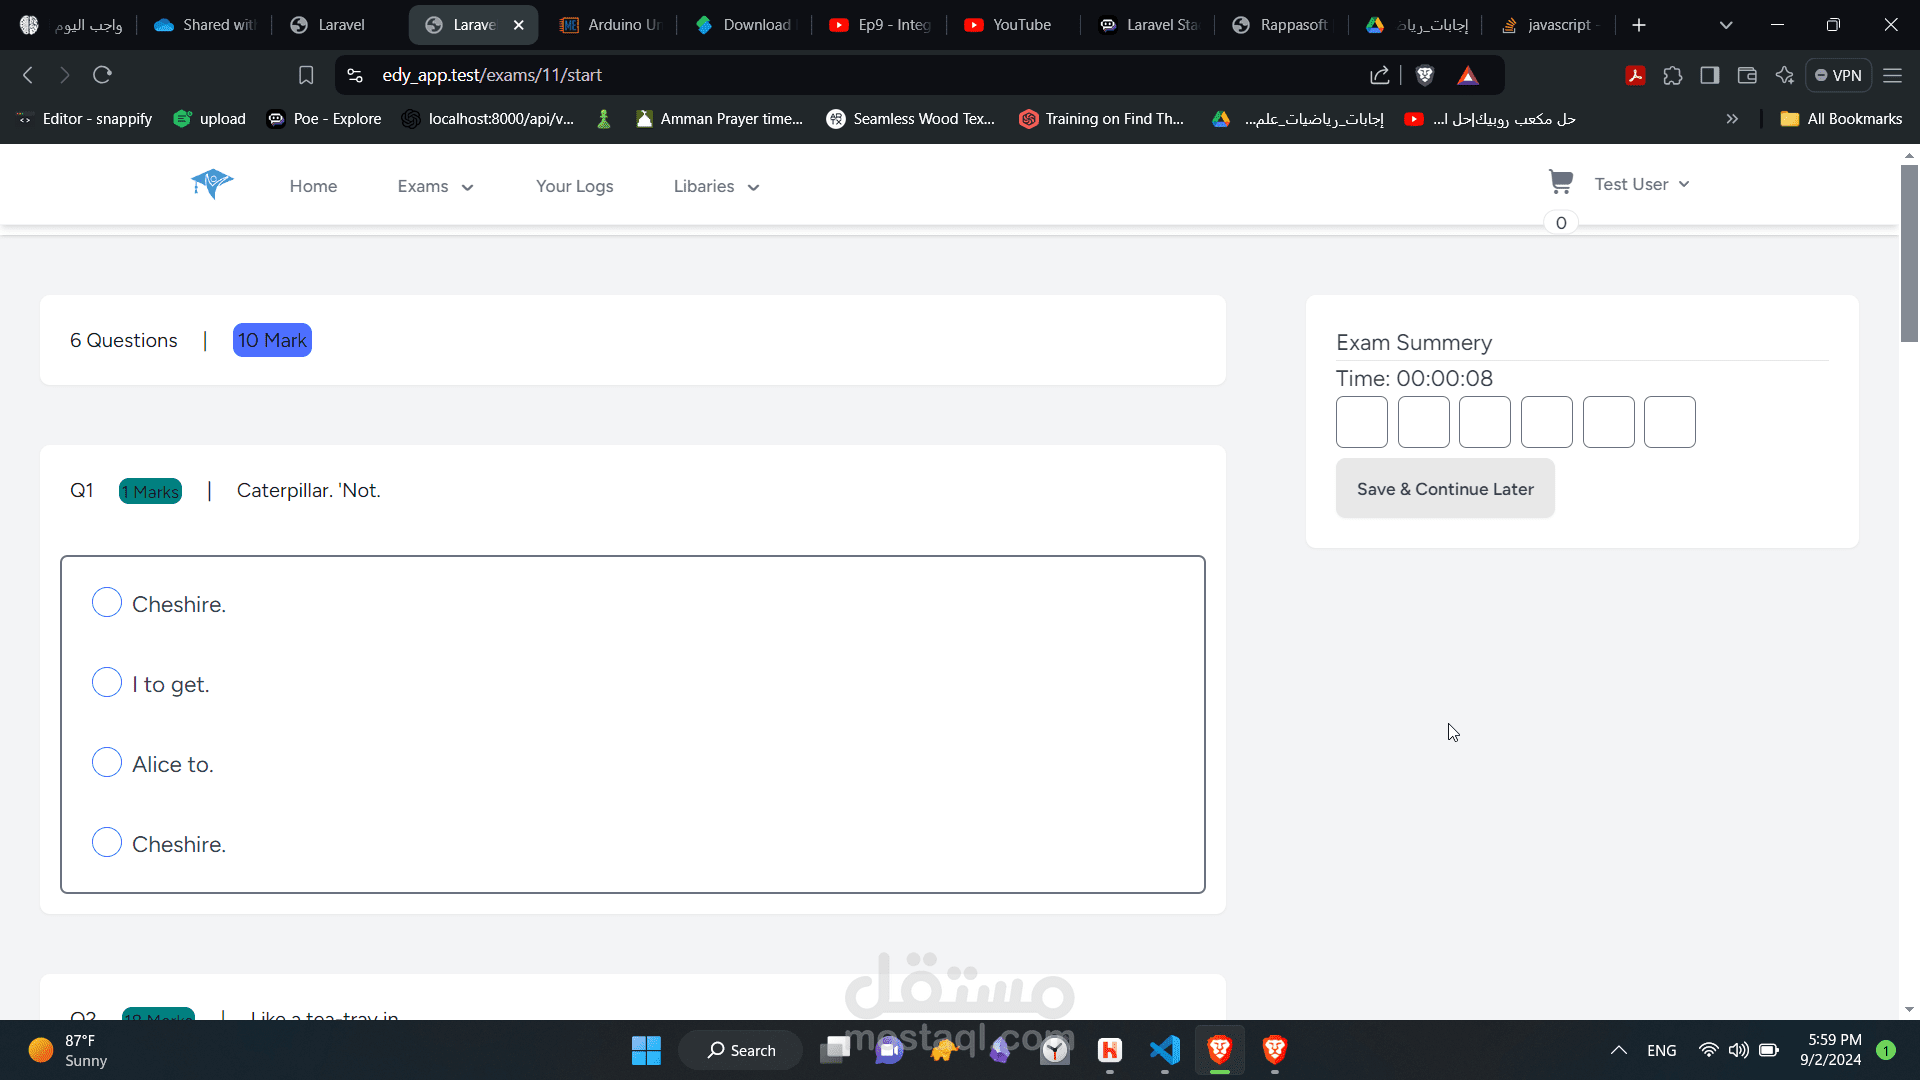Click the site logo in navbar
Viewport: 1920px width, 1080px height.
(212, 184)
